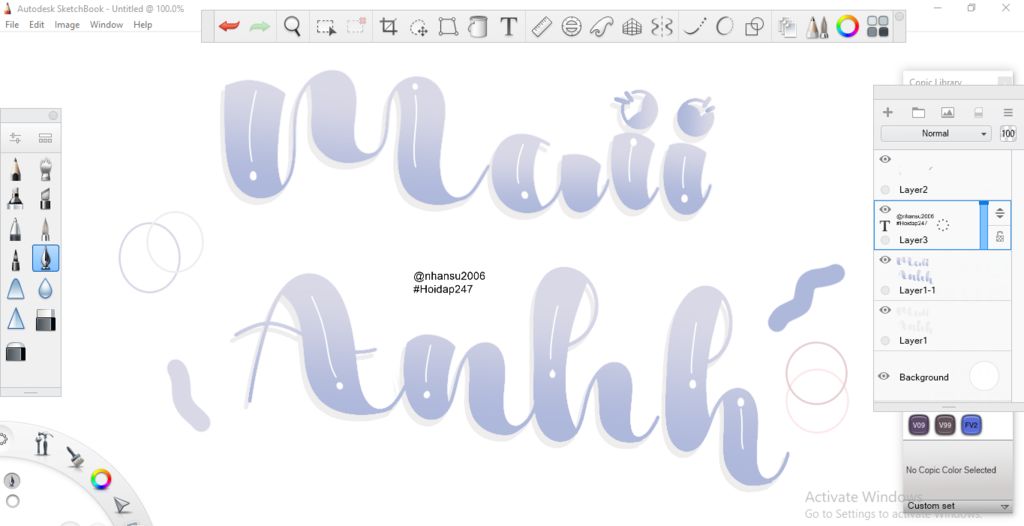
Task: Select the Distort transform tool
Action: pos(448,27)
